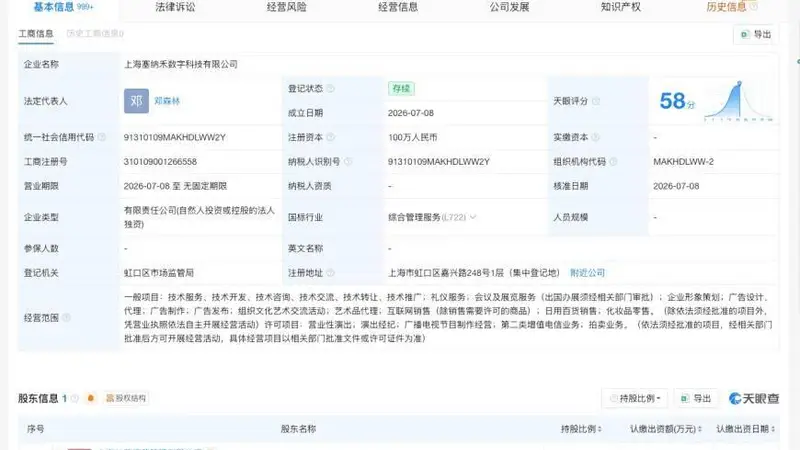
Task: Click the 天眼查 logo
Action: pyautogui.click(x=754, y=398)
